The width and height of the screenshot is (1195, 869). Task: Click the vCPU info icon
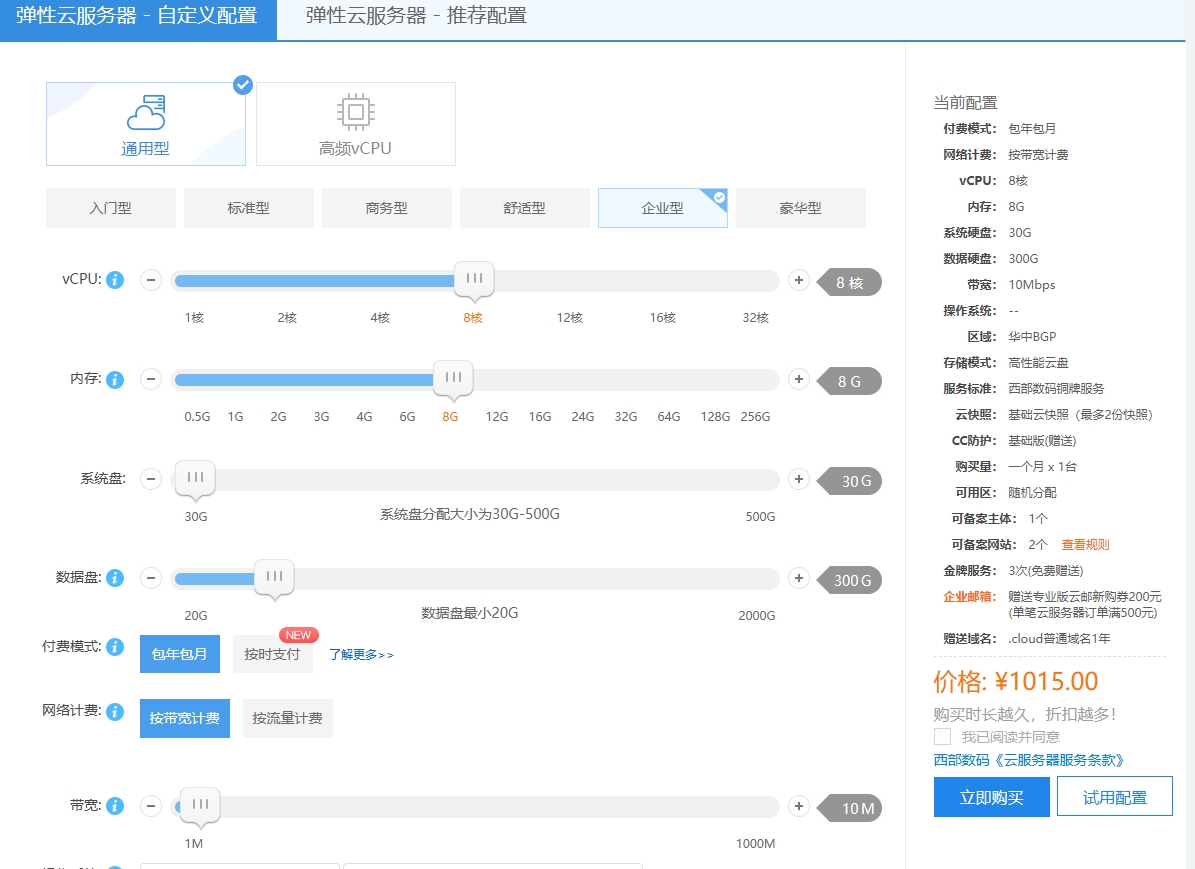coord(115,280)
